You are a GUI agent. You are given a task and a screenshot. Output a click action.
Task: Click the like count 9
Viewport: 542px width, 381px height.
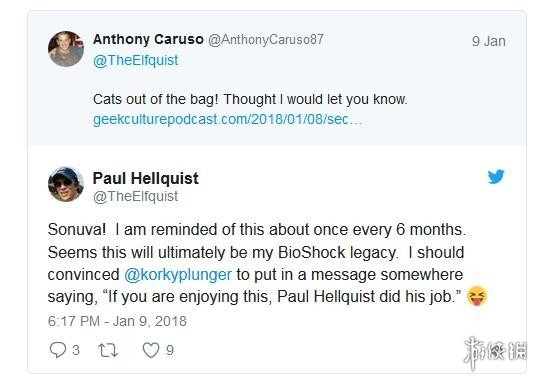pos(170,350)
